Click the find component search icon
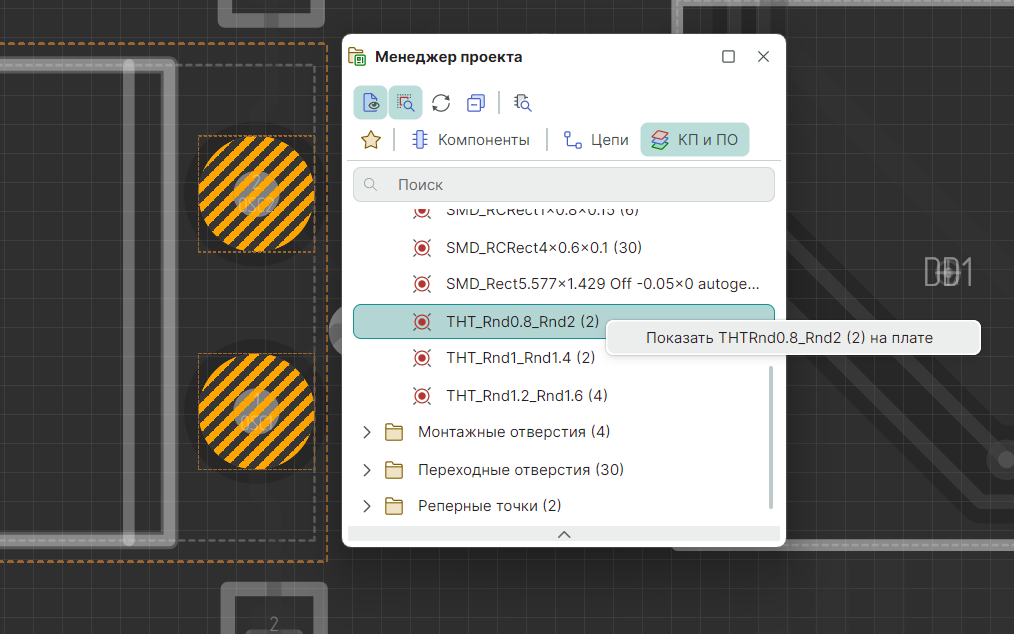This screenshot has width=1014, height=634. [523, 103]
